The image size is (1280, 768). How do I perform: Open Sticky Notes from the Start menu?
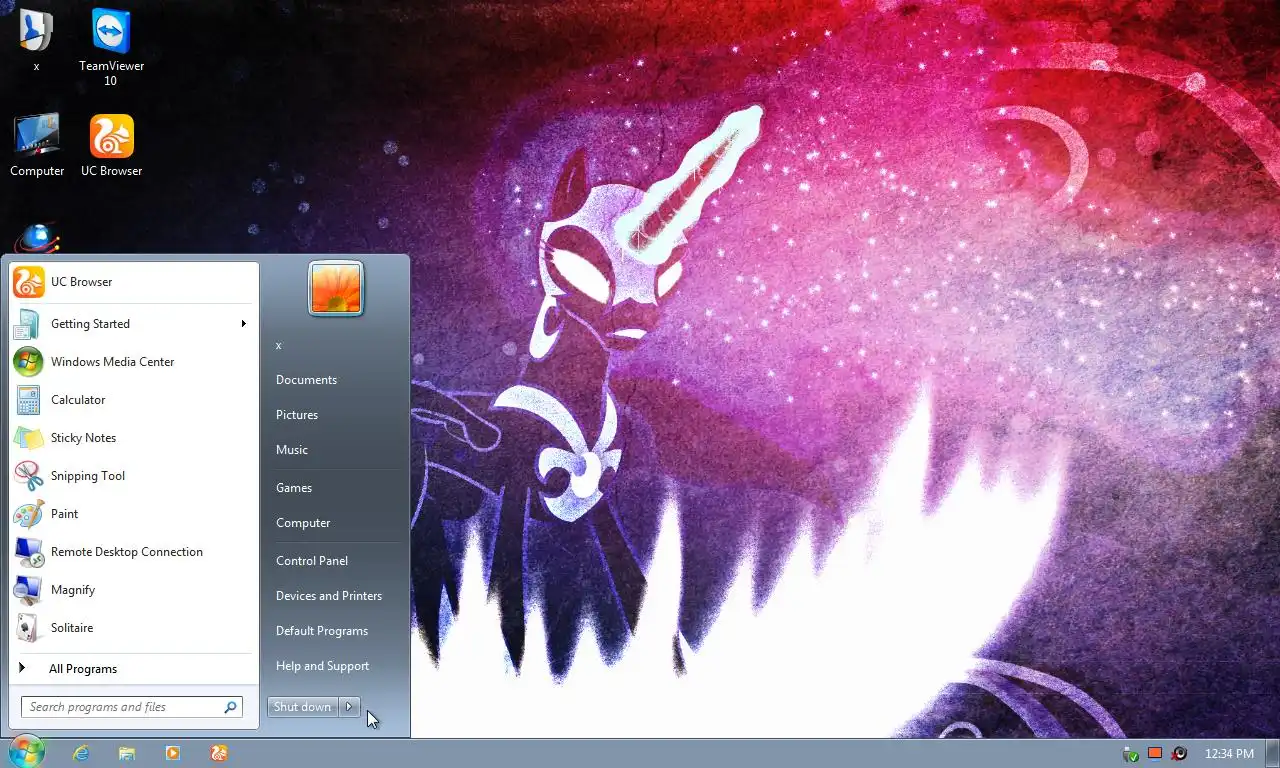tap(133, 438)
